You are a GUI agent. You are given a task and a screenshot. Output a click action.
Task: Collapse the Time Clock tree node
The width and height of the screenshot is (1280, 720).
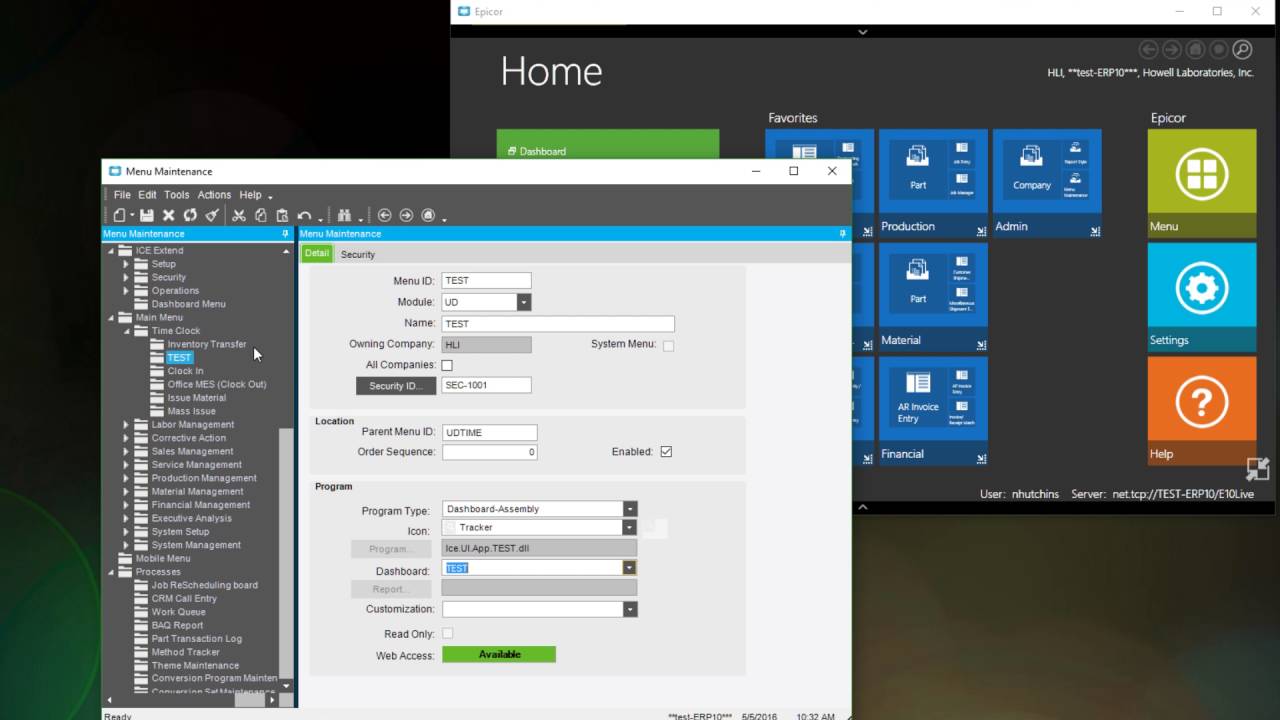click(127, 331)
